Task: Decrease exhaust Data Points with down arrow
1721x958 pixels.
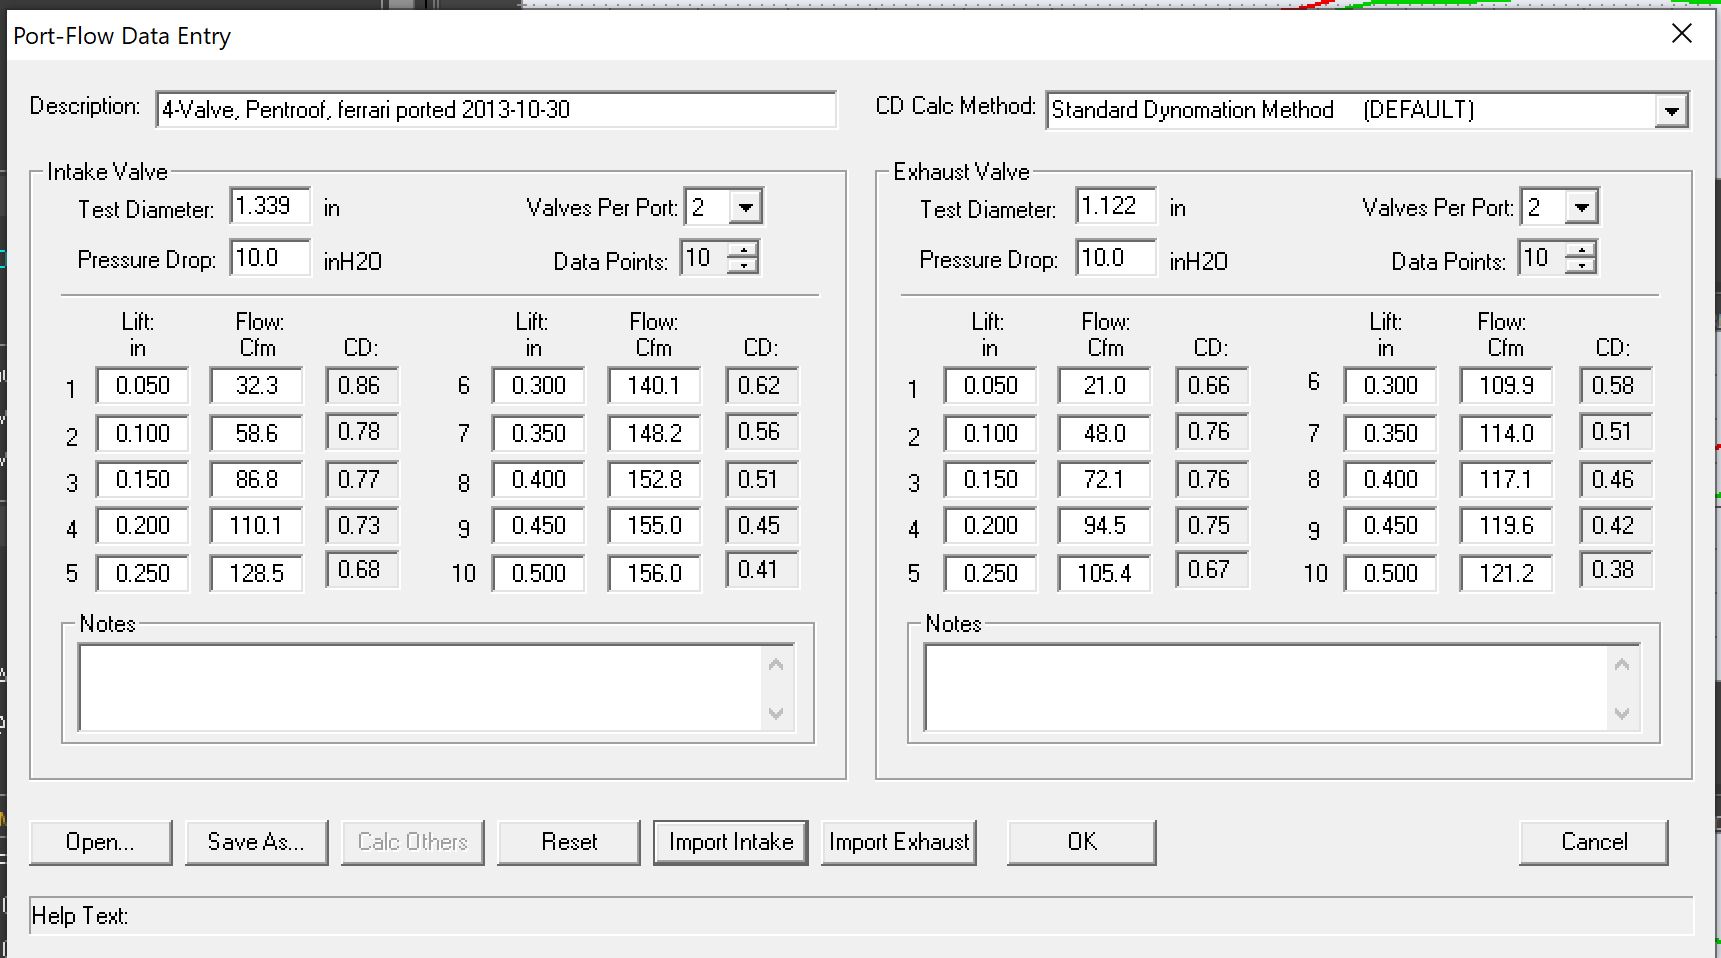Action: click(x=1580, y=266)
